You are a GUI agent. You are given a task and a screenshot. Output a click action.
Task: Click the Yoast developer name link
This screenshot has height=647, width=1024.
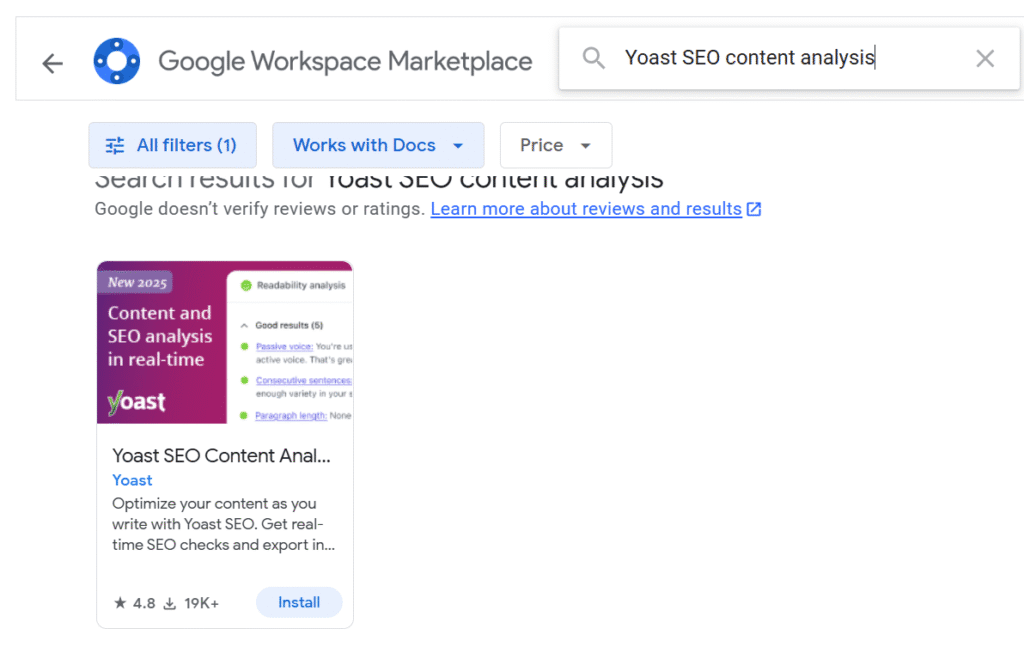click(x=132, y=480)
